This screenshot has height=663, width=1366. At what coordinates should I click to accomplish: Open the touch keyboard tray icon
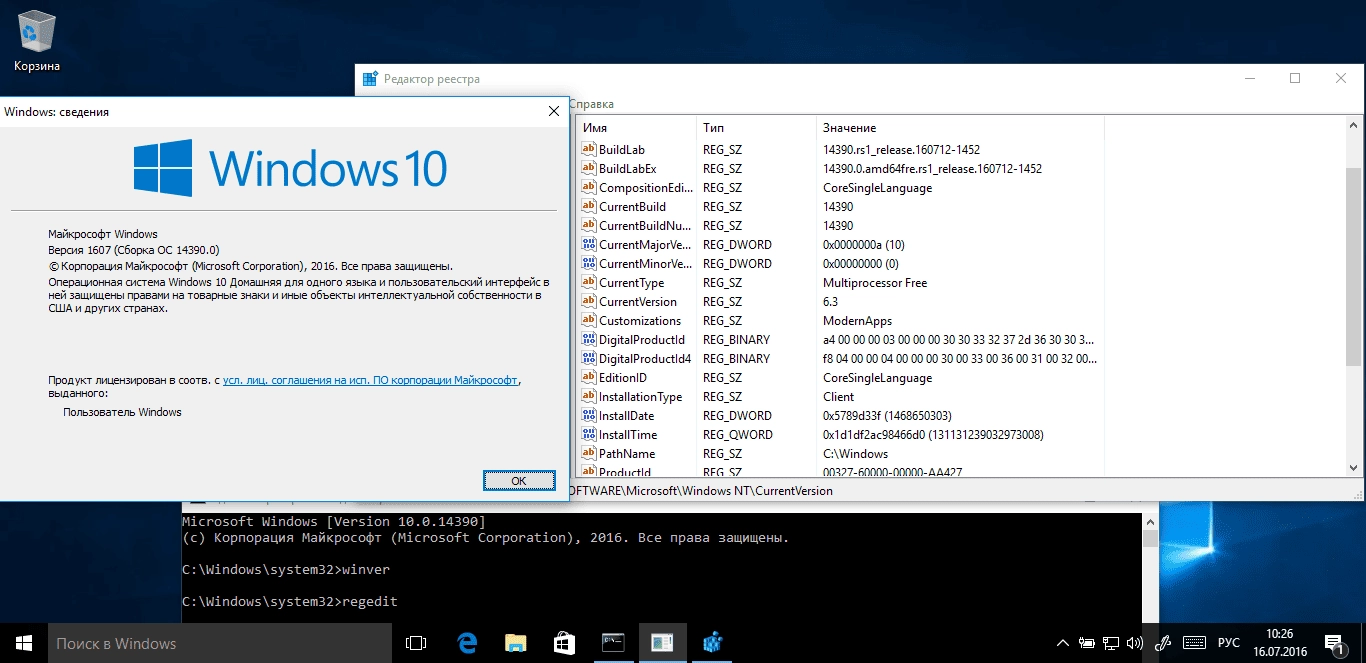pyautogui.click(x=1193, y=643)
